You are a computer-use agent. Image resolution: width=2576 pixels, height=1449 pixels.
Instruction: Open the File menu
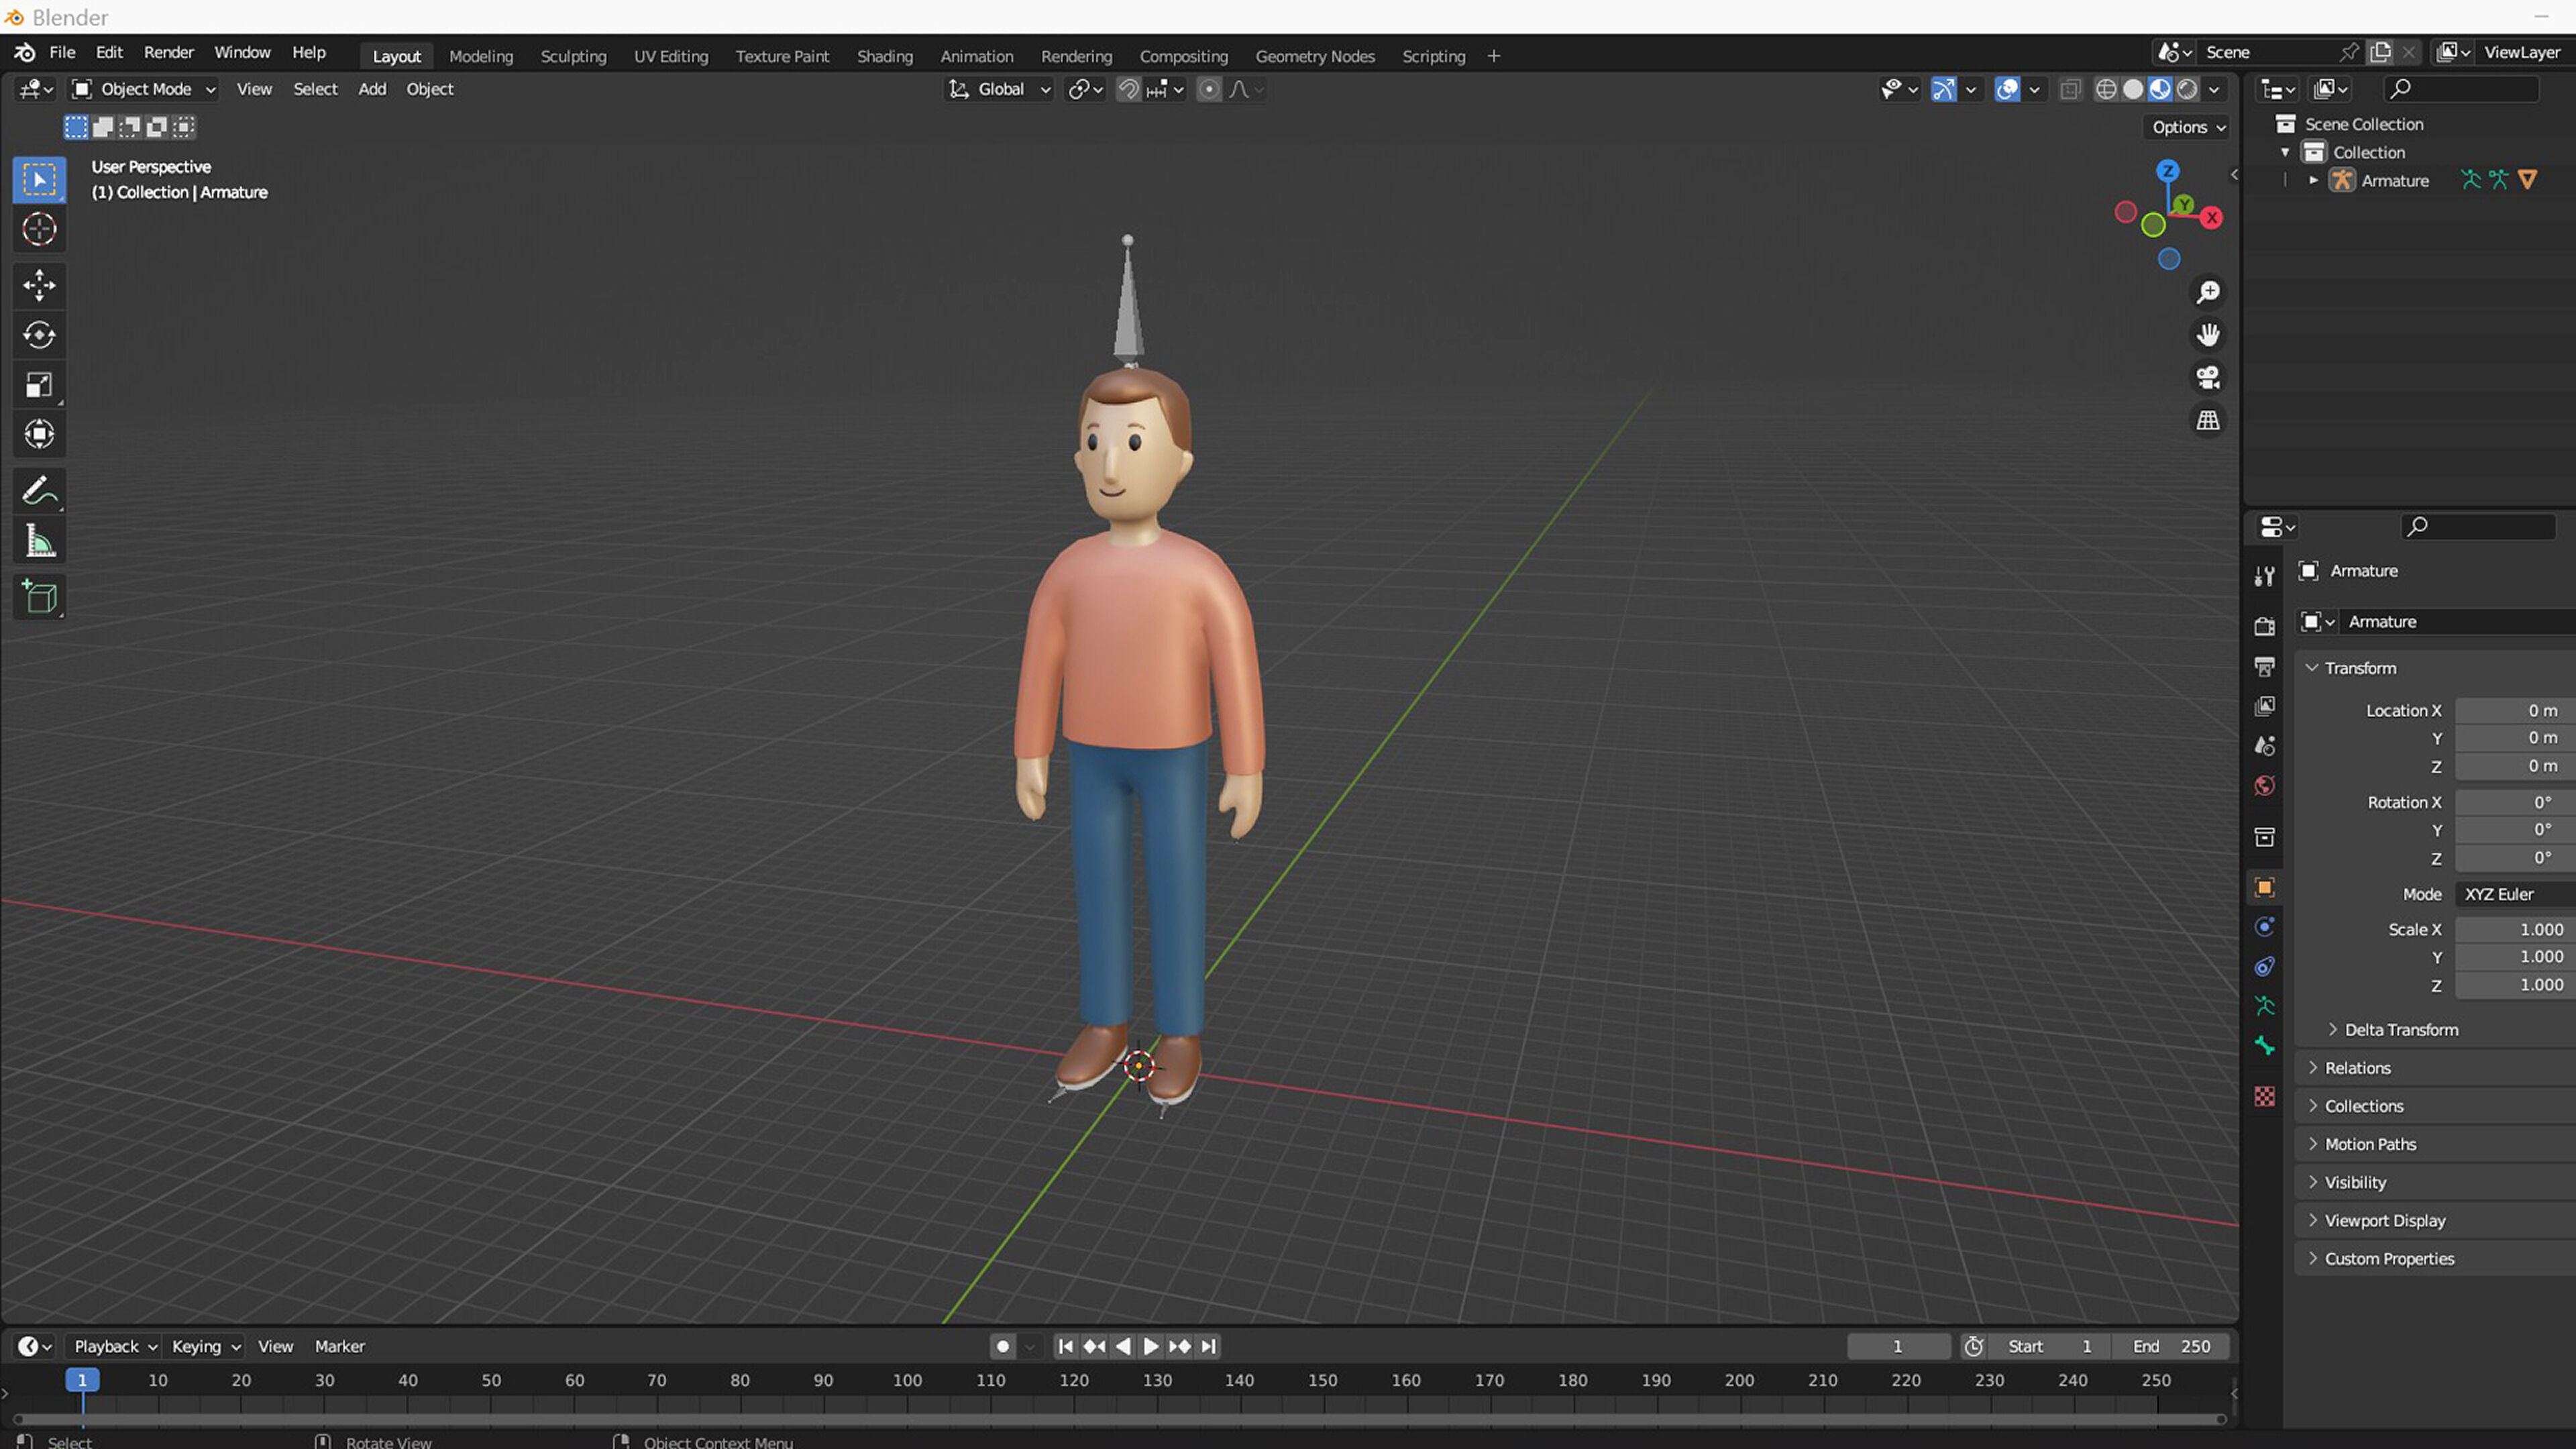click(x=62, y=53)
